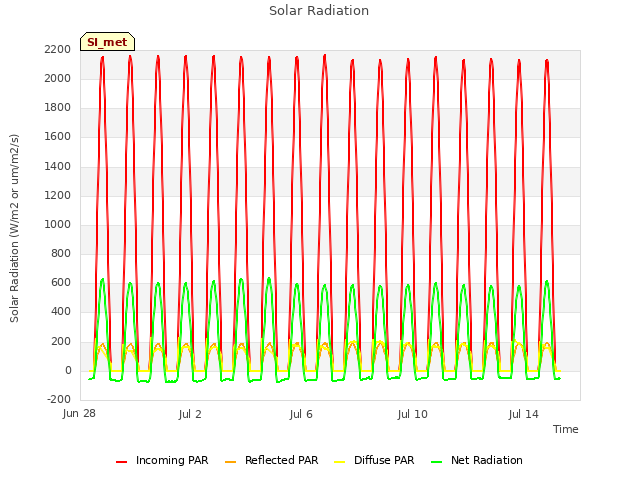Click the 800 y-axis tick value
Viewport: 640px width, 480px height.
(x=61, y=254)
